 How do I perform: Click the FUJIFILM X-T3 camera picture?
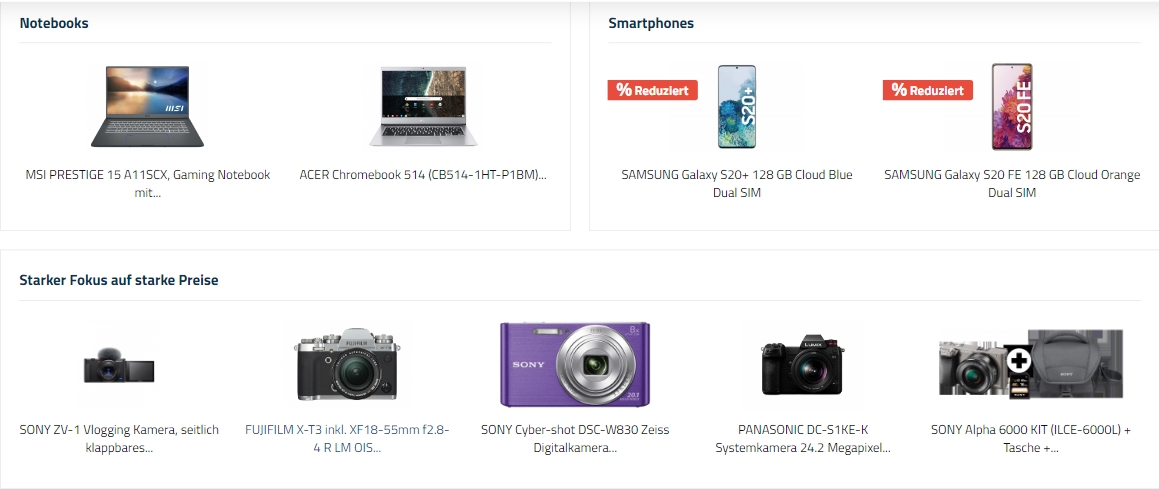tap(347, 363)
